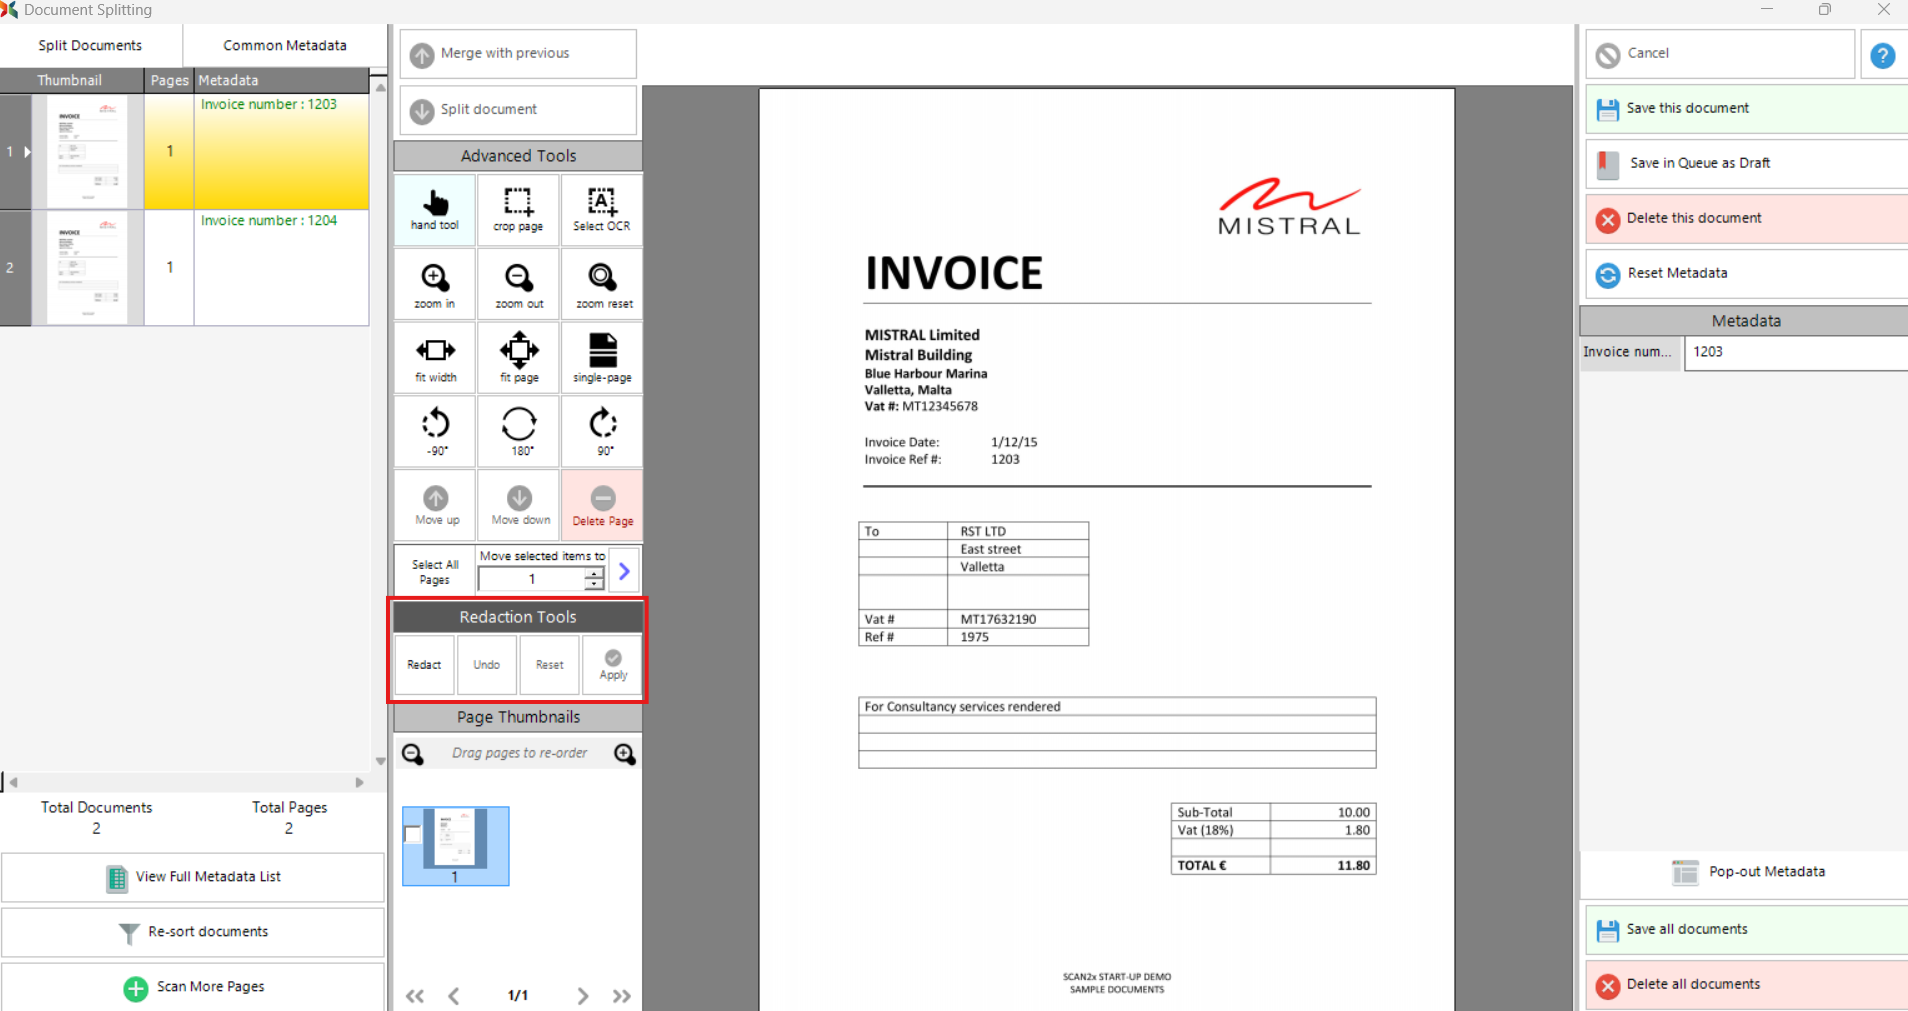Image resolution: width=1908 pixels, height=1011 pixels.
Task: Click the Invoice number metadata field
Action: 1794,352
